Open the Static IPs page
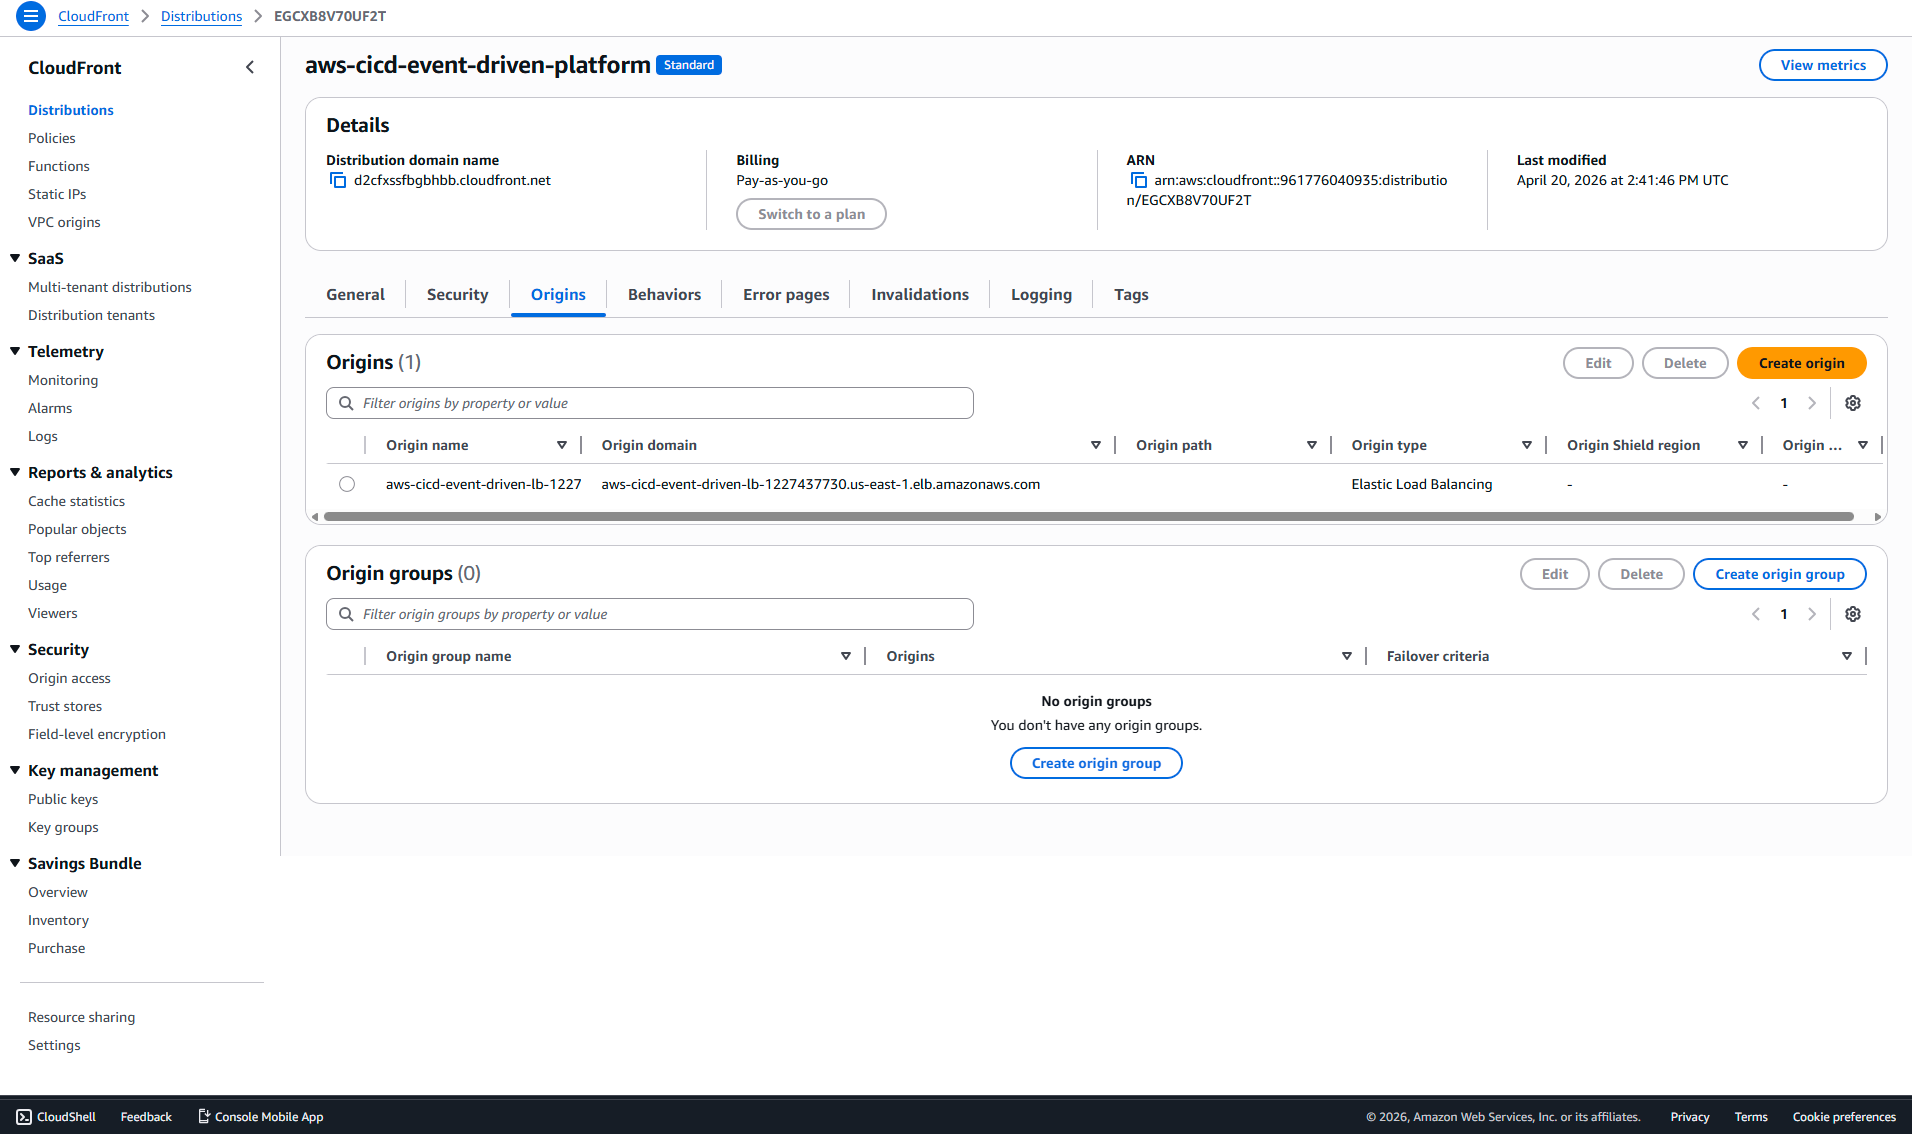Viewport: 1912px width, 1134px height. click(57, 194)
